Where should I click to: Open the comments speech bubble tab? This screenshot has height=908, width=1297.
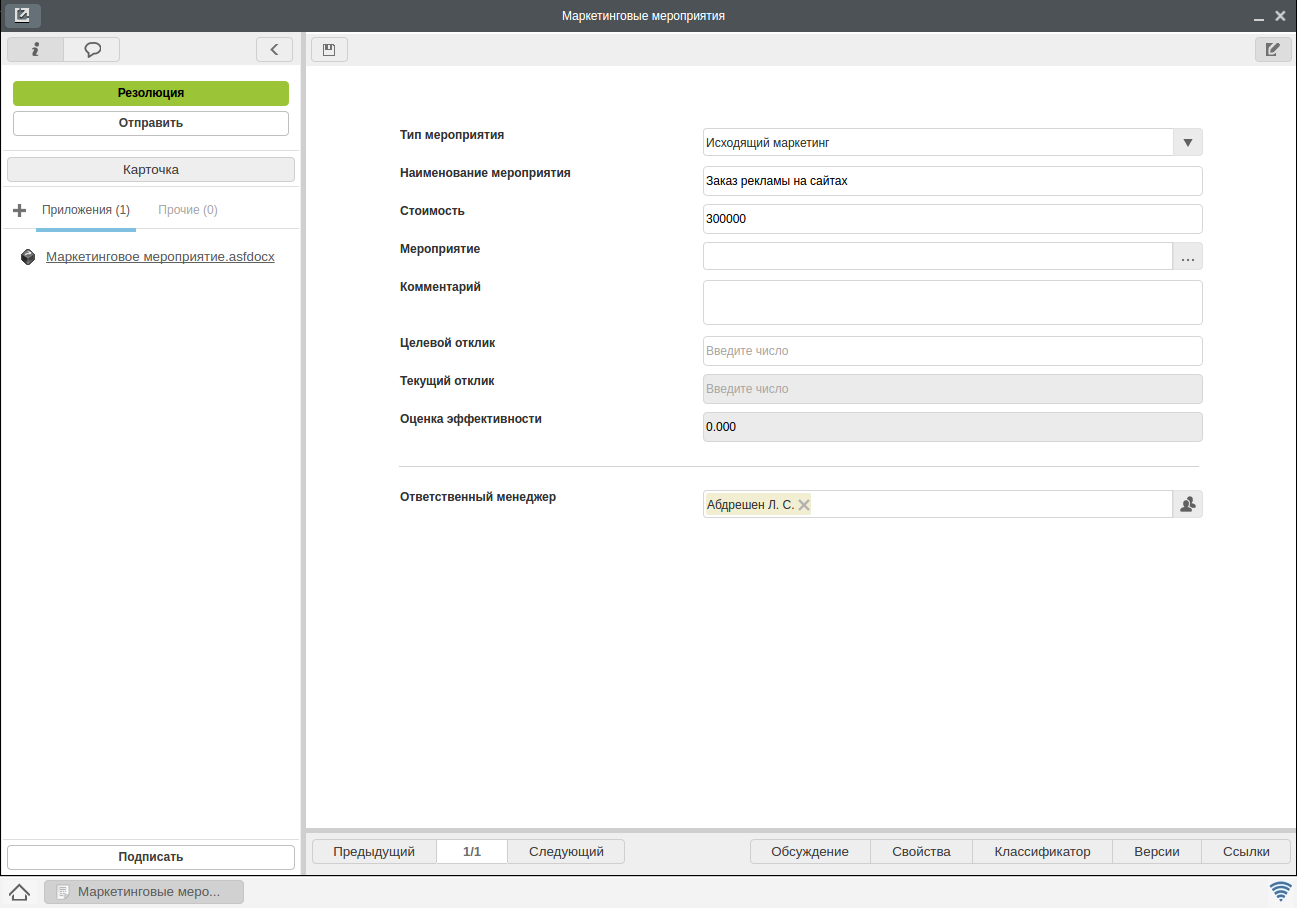point(92,49)
